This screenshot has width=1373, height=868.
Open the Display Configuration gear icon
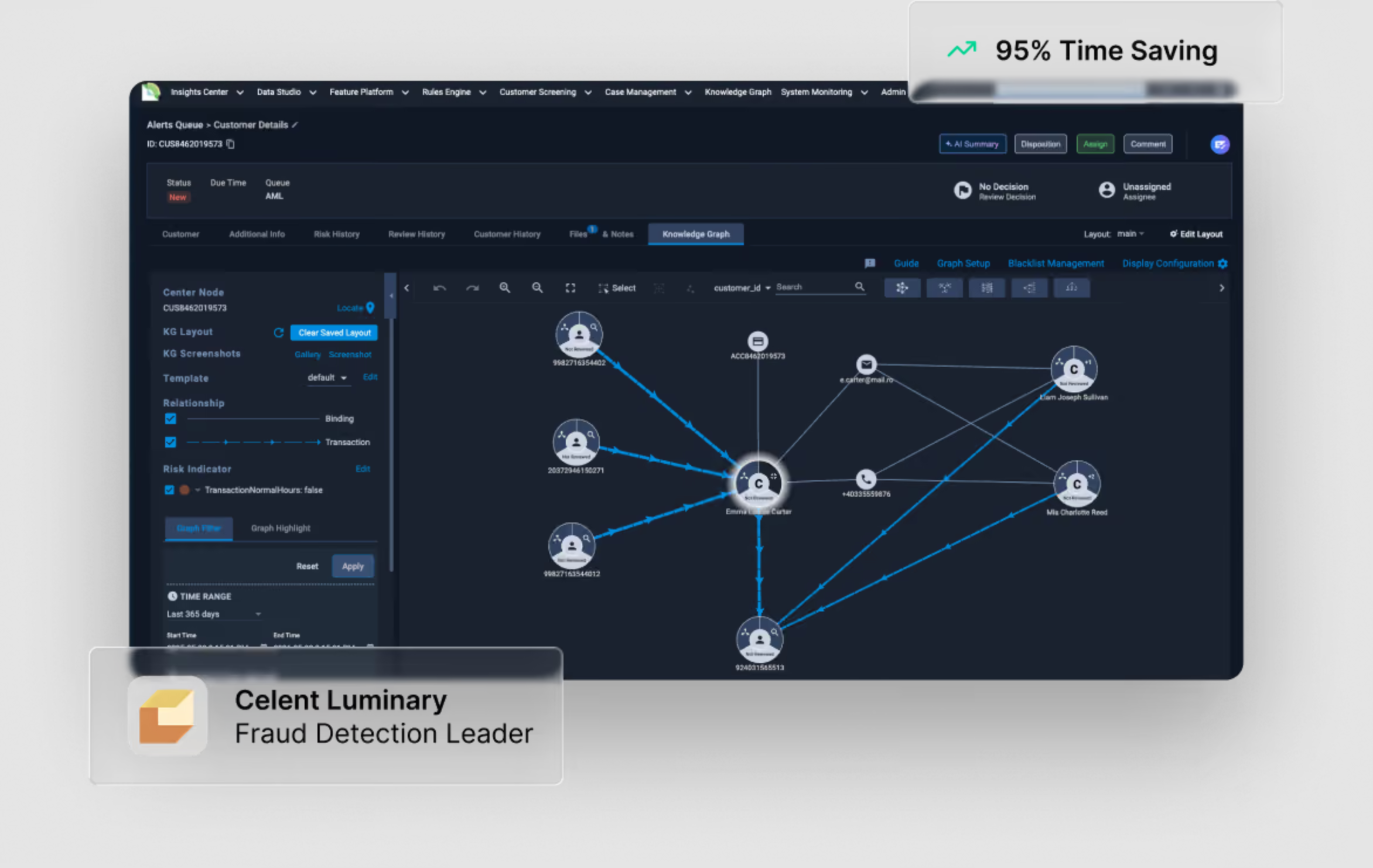[1223, 263]
